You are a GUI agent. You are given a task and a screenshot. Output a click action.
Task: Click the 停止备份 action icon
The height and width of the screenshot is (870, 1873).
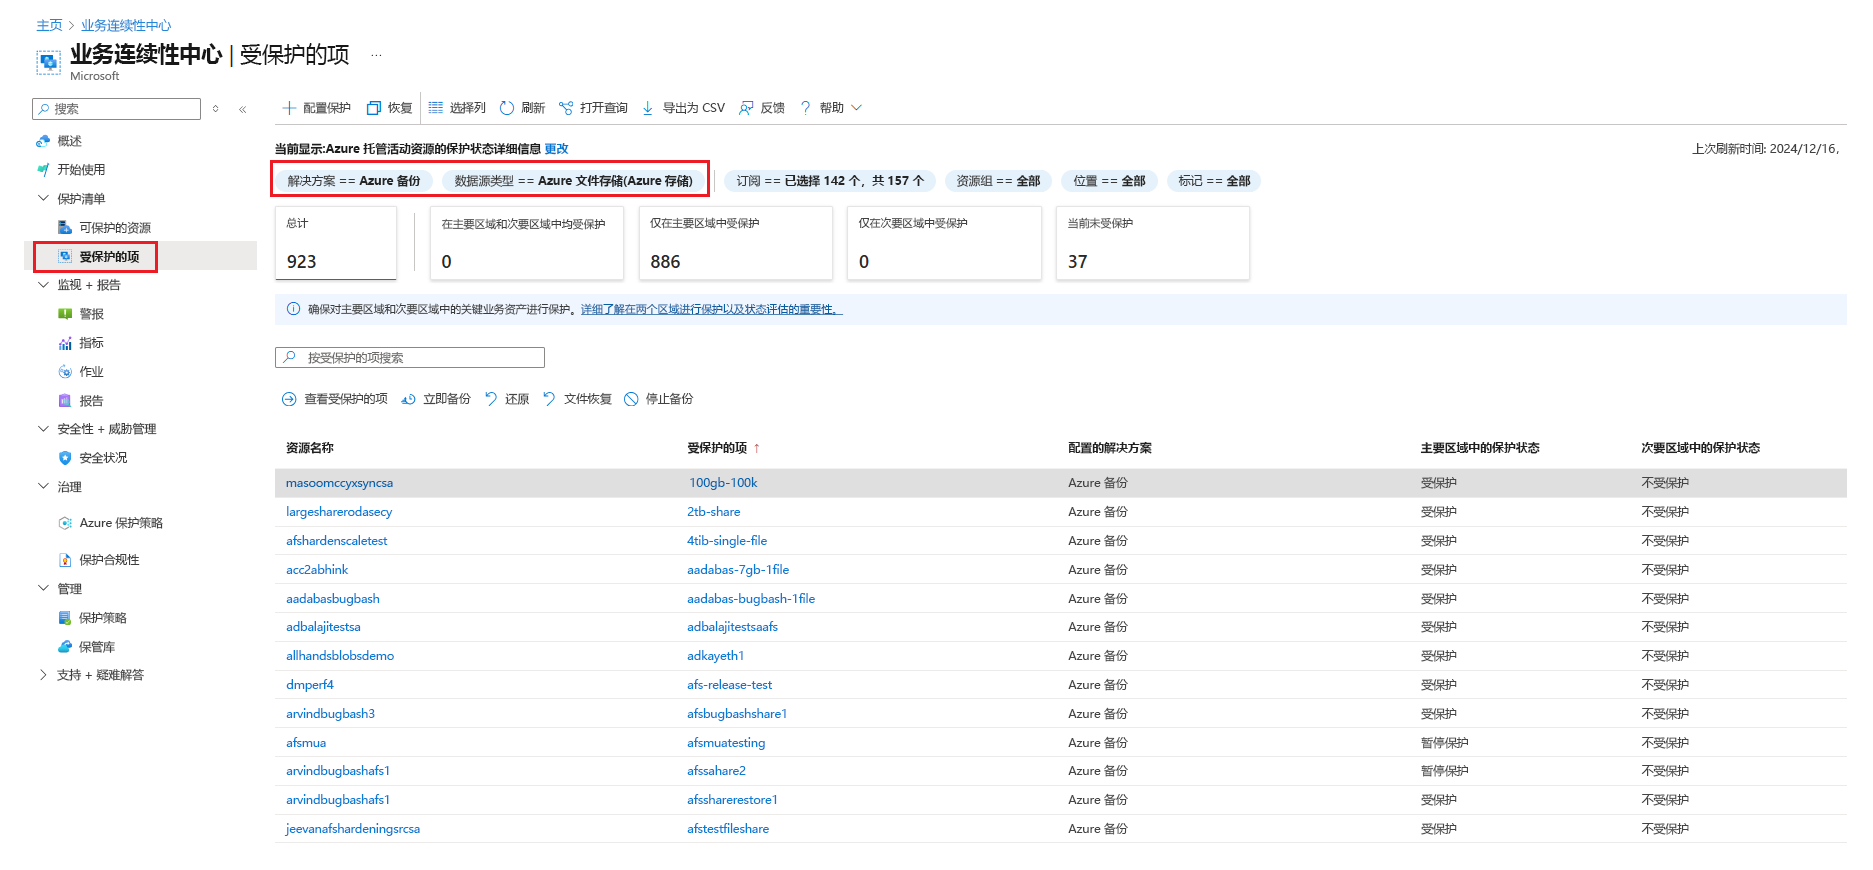631,399
